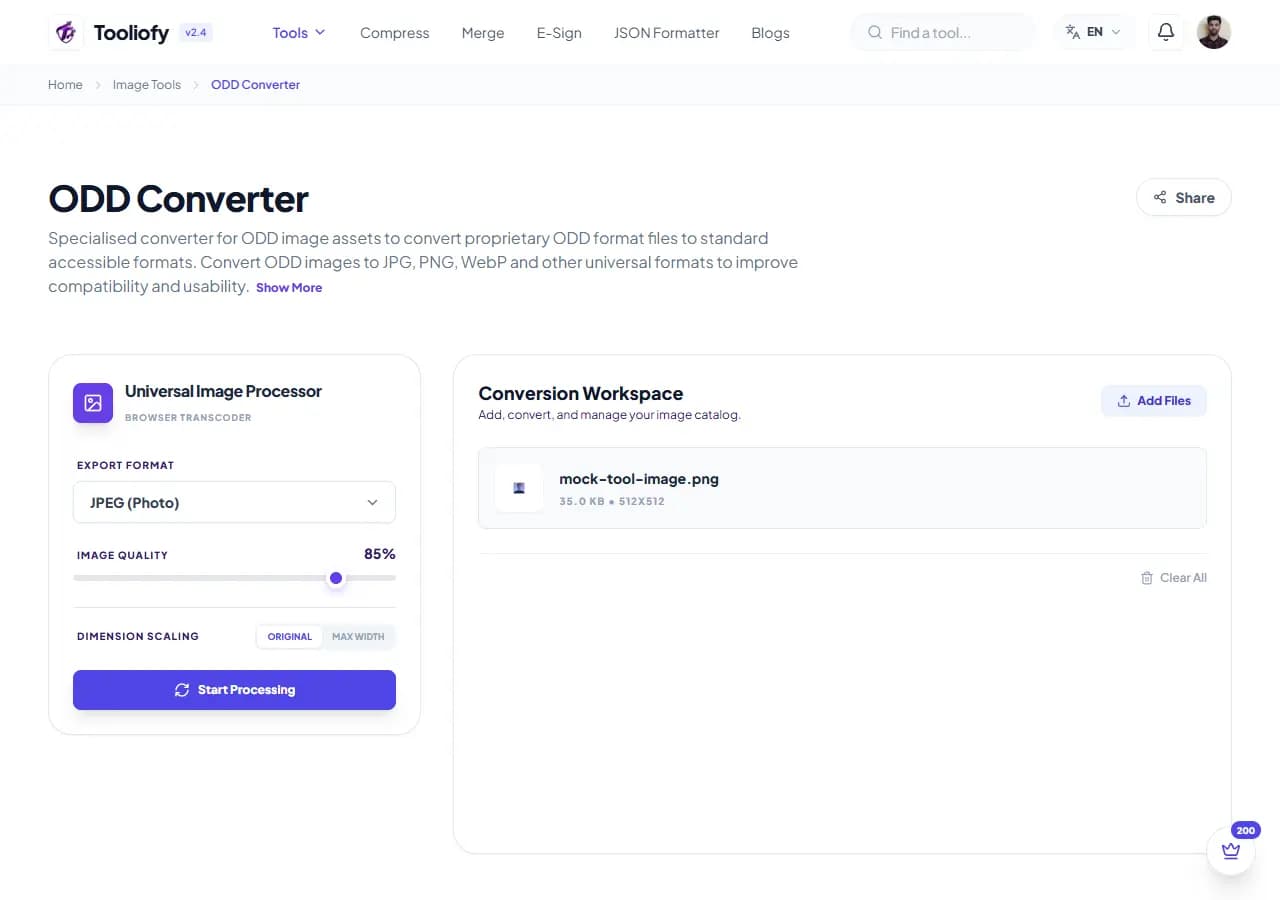The width and height of the screenshot is (1280, 900).
Task: Open notifications bell icon
Action: pos(1165,32)
